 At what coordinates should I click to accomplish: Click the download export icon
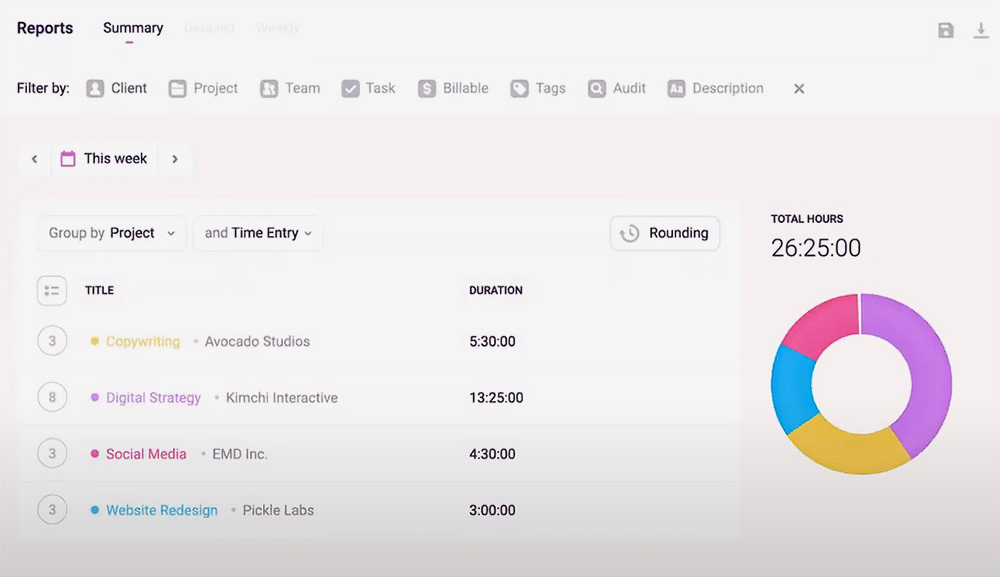pyautogui.click(x=981, y=30)
